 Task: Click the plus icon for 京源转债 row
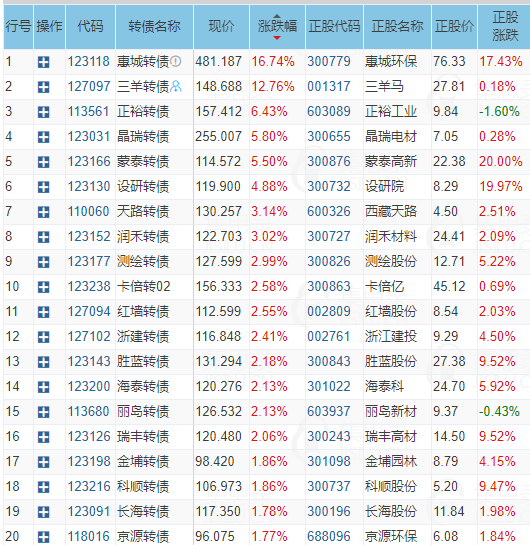click(x=43, y=537)
